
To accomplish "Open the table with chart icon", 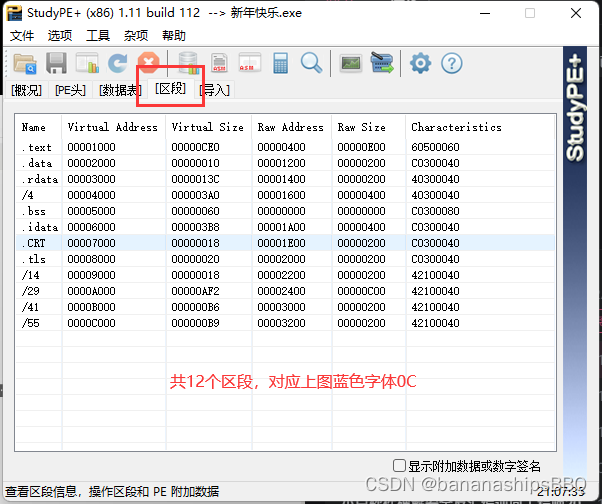I will 87,63.
